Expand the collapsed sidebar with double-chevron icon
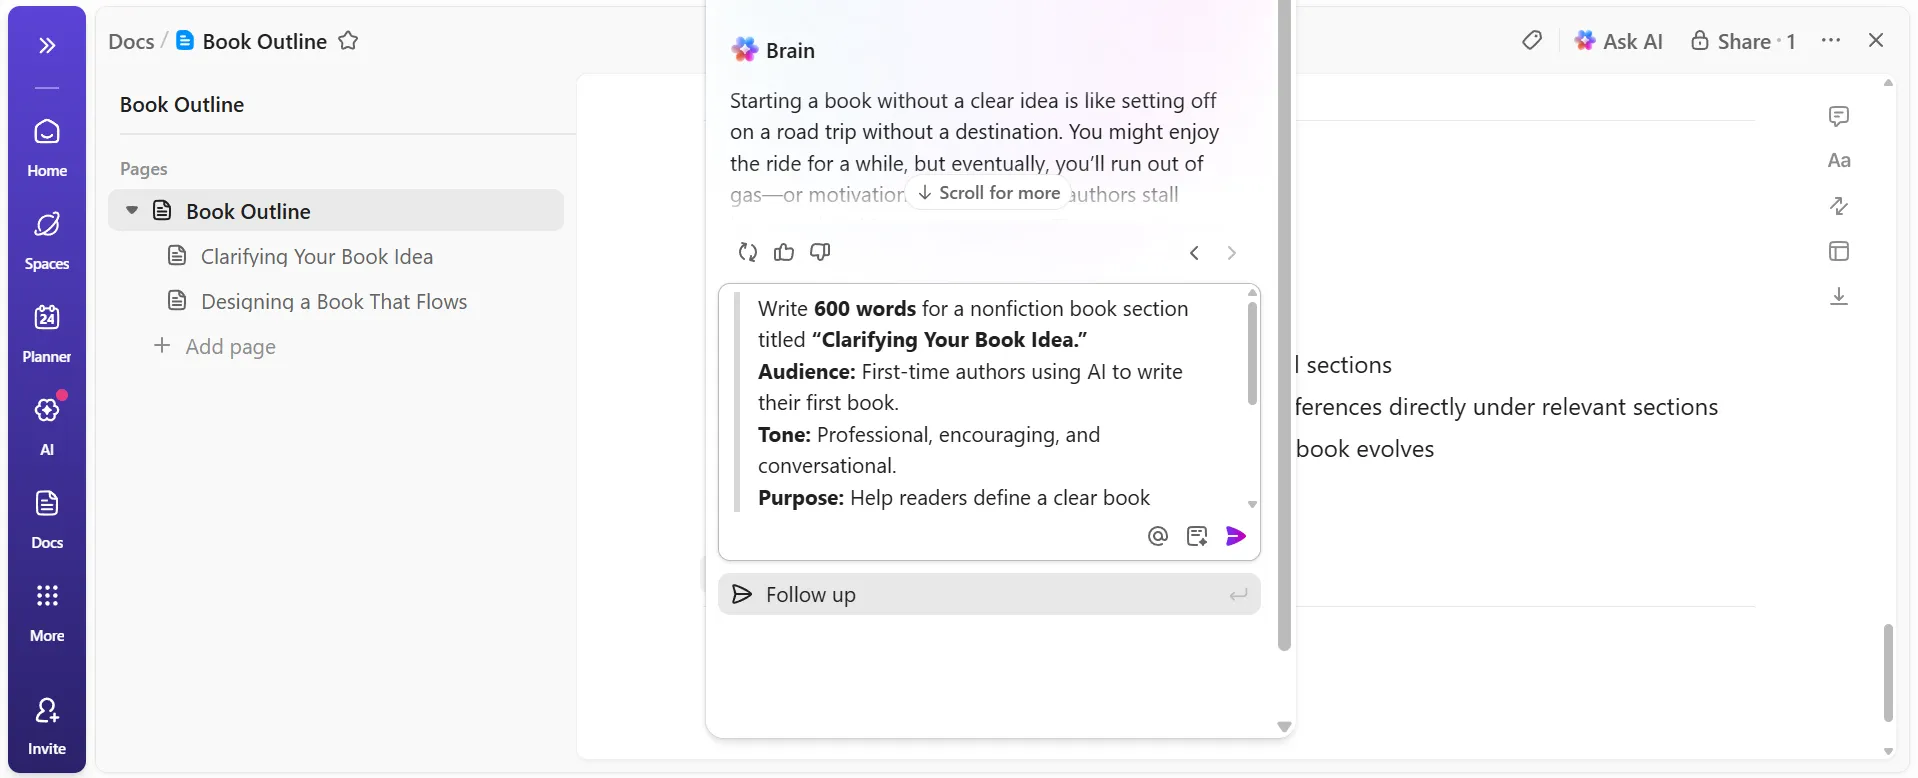 [x=47, y=45]
